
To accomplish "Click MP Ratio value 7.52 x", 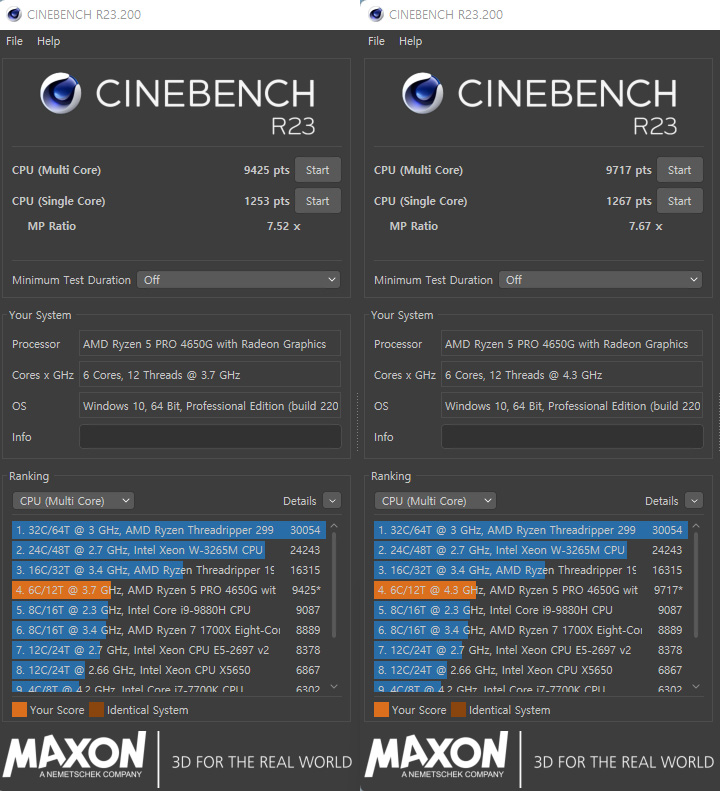I will click(284, 226).
